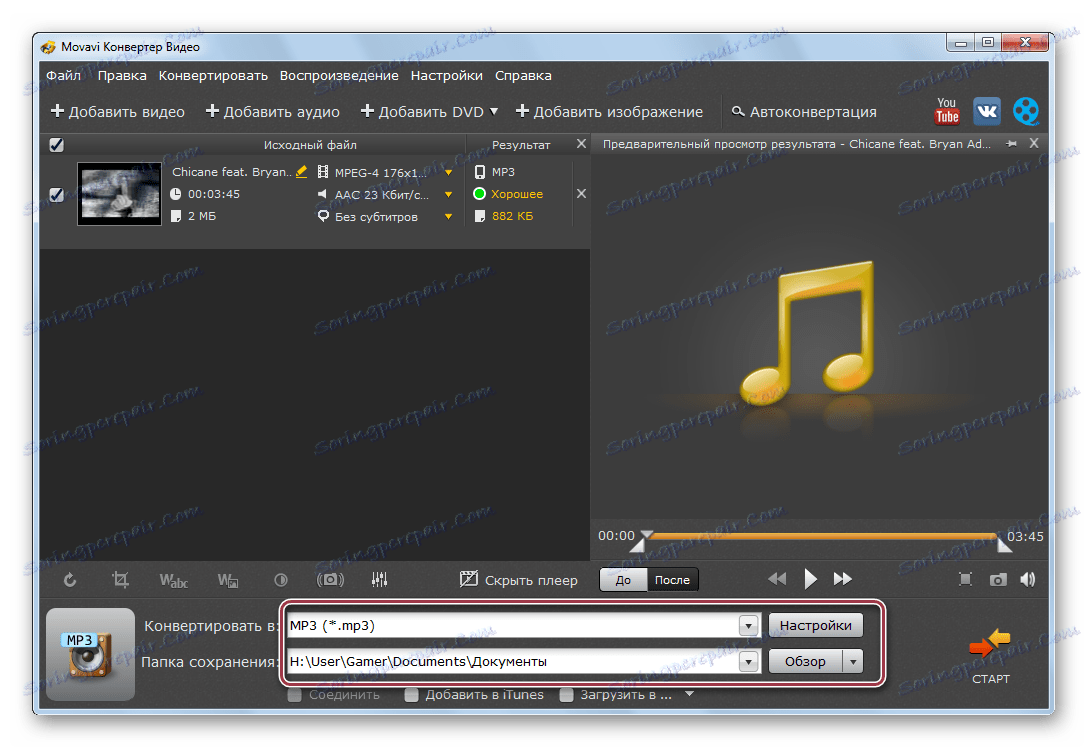Open format Настройки button

pos(815,625)
